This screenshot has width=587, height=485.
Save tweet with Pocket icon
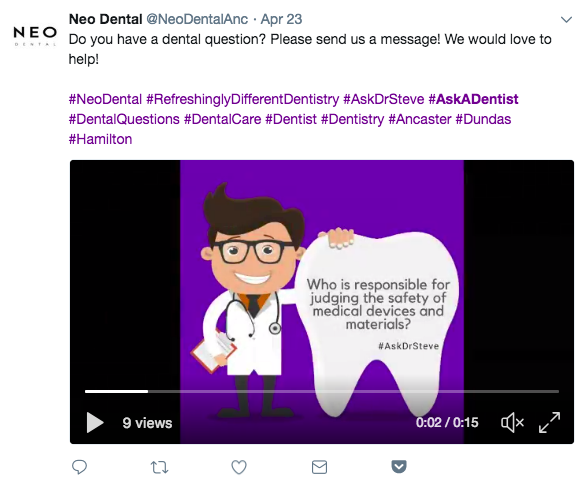[399, 467]
